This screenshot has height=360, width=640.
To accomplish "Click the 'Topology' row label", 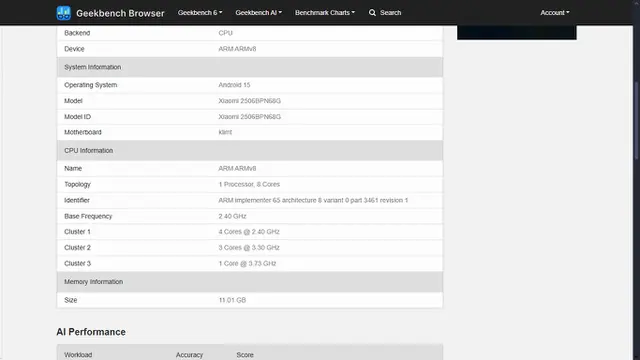I will point(78,184).
